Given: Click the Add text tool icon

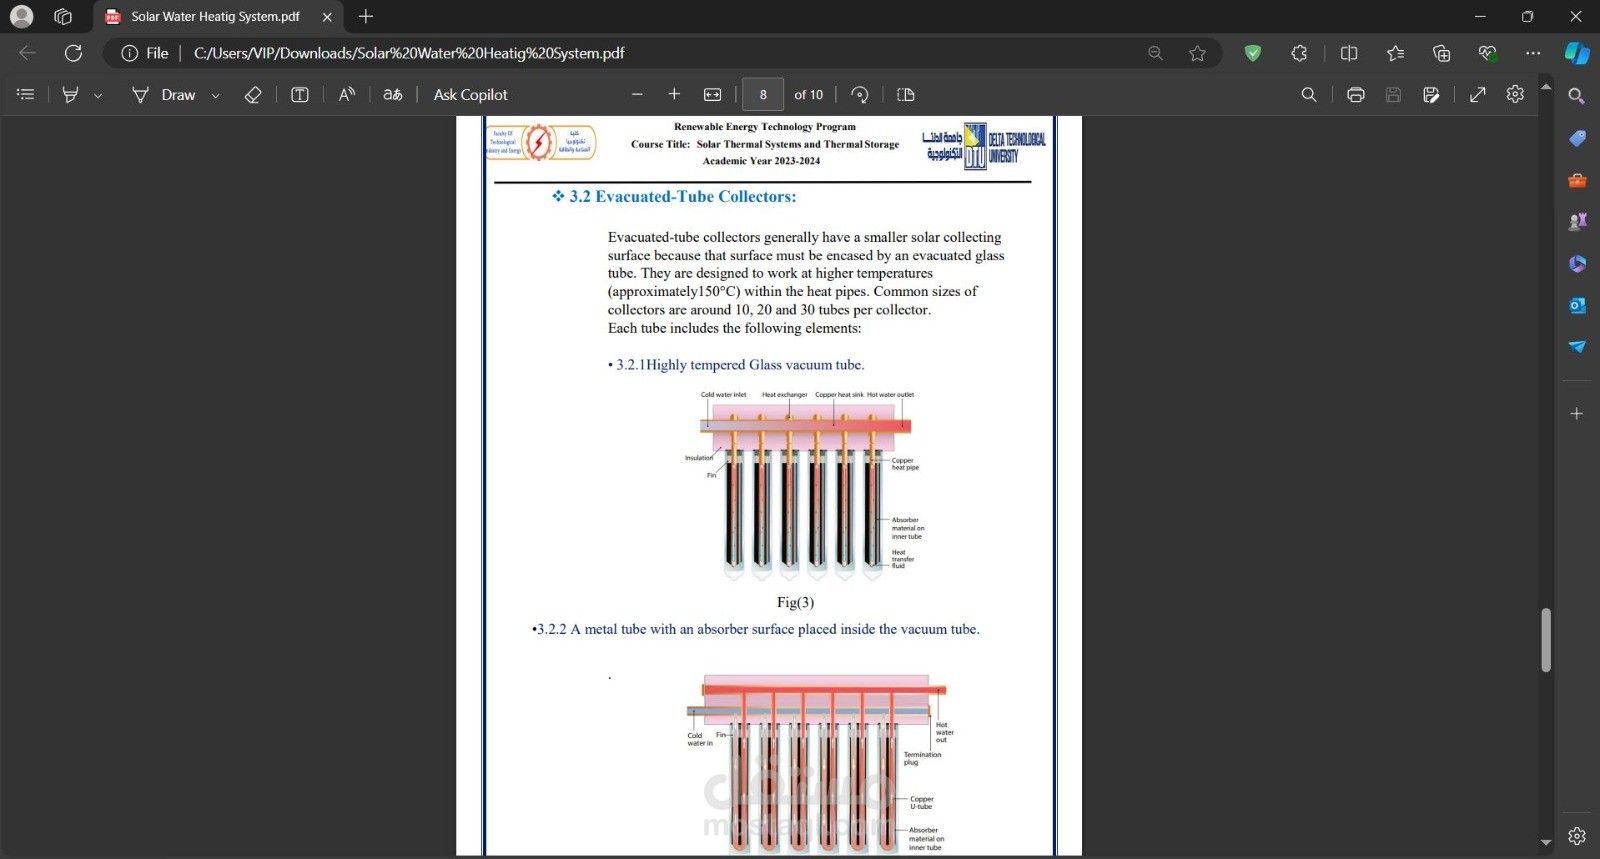Looking at the screenshot, I should 299,94.
